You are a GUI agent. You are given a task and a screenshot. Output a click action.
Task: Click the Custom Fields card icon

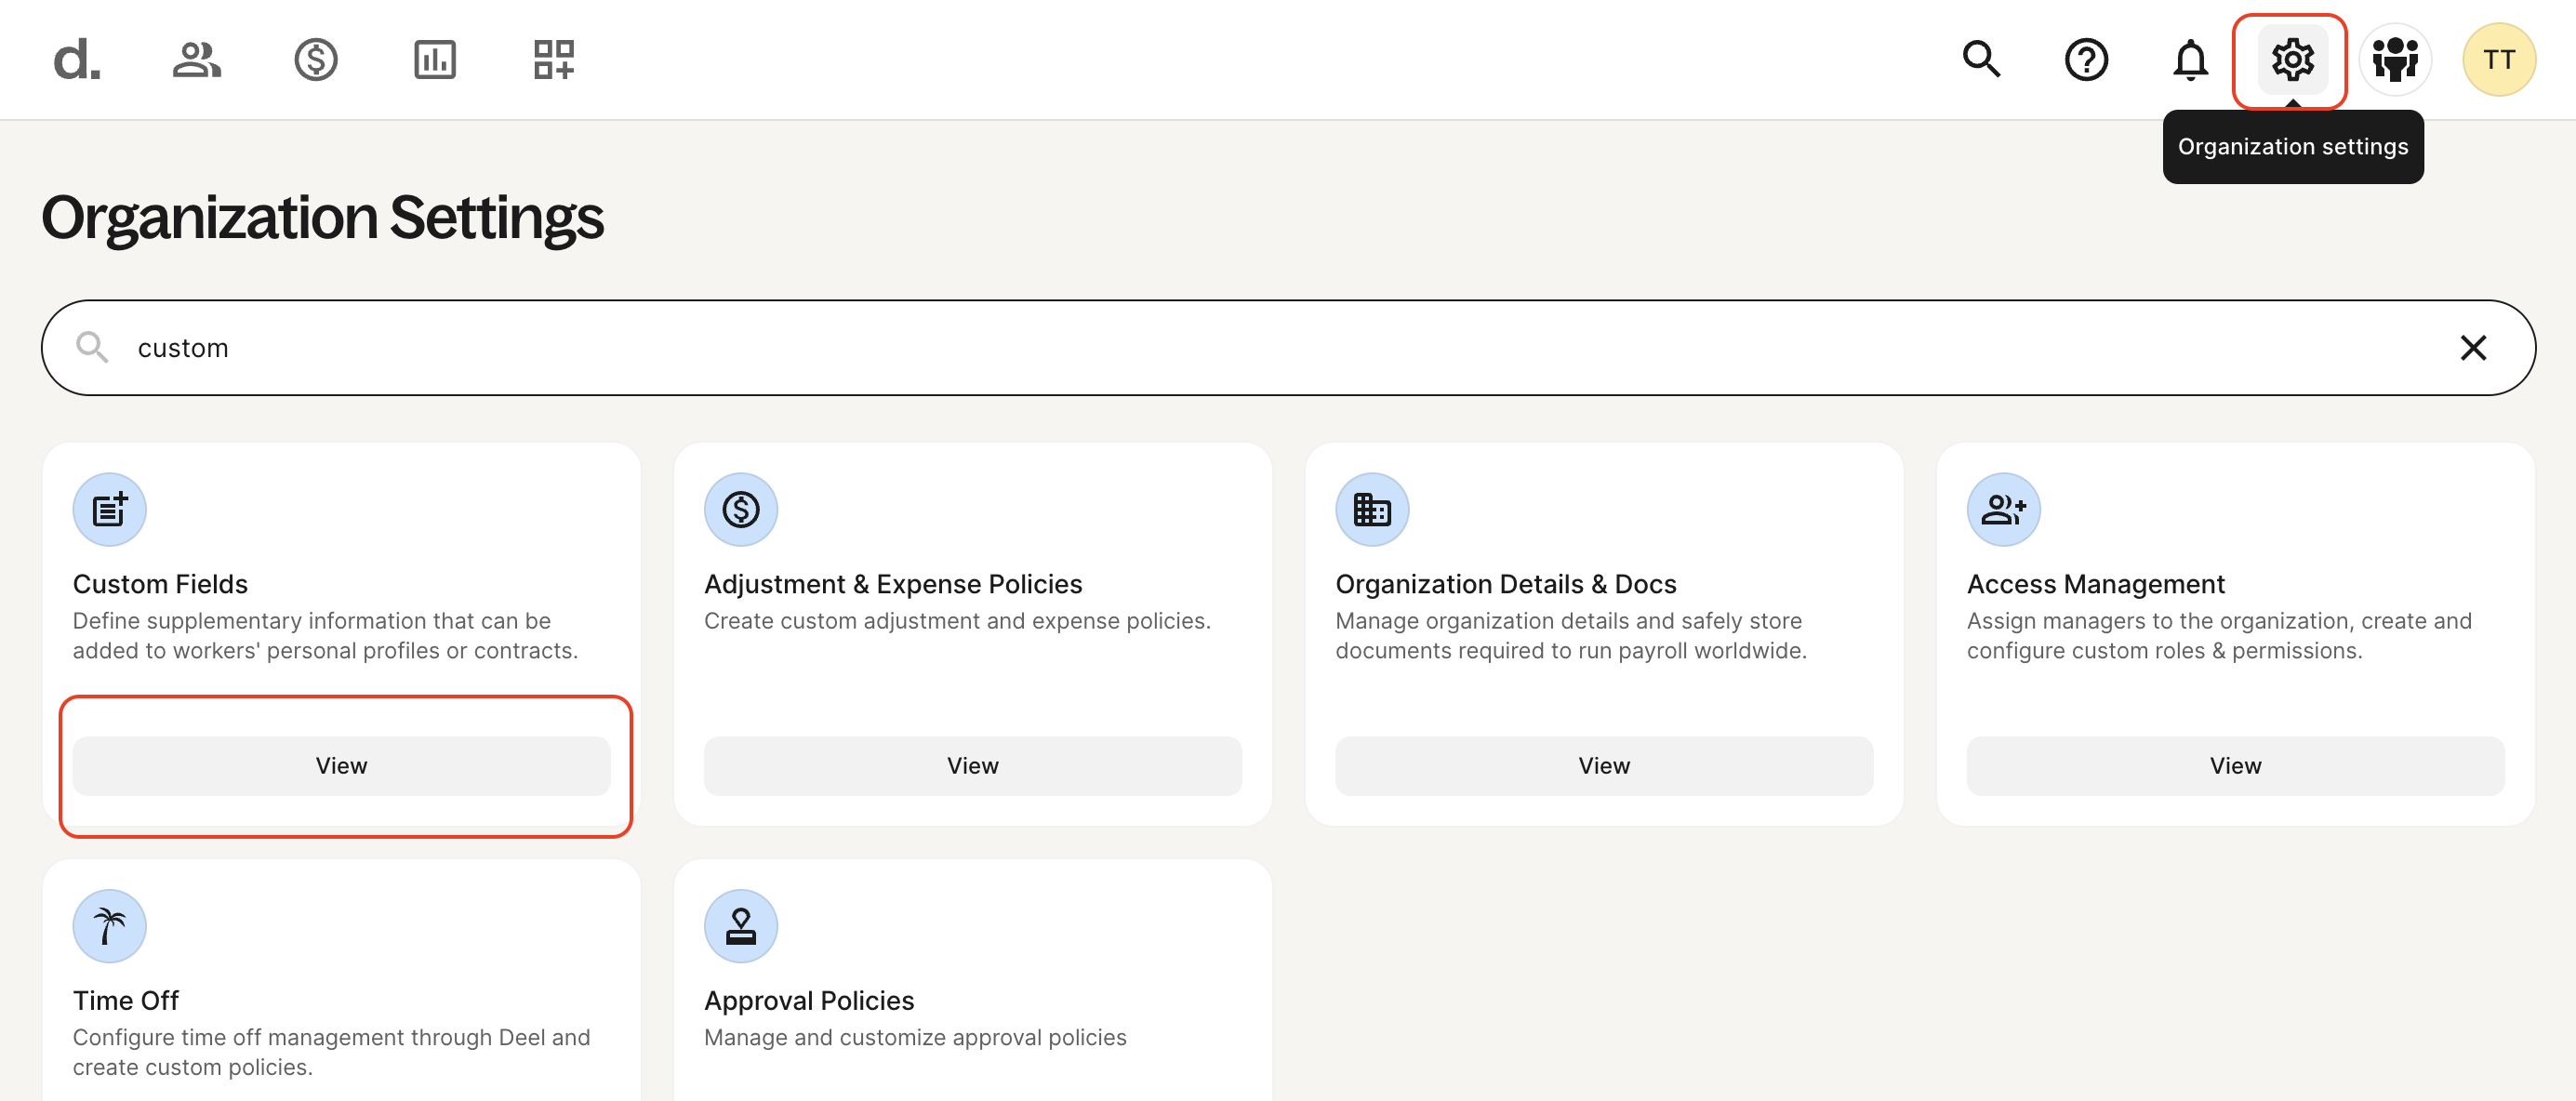(x=110, y=510)
